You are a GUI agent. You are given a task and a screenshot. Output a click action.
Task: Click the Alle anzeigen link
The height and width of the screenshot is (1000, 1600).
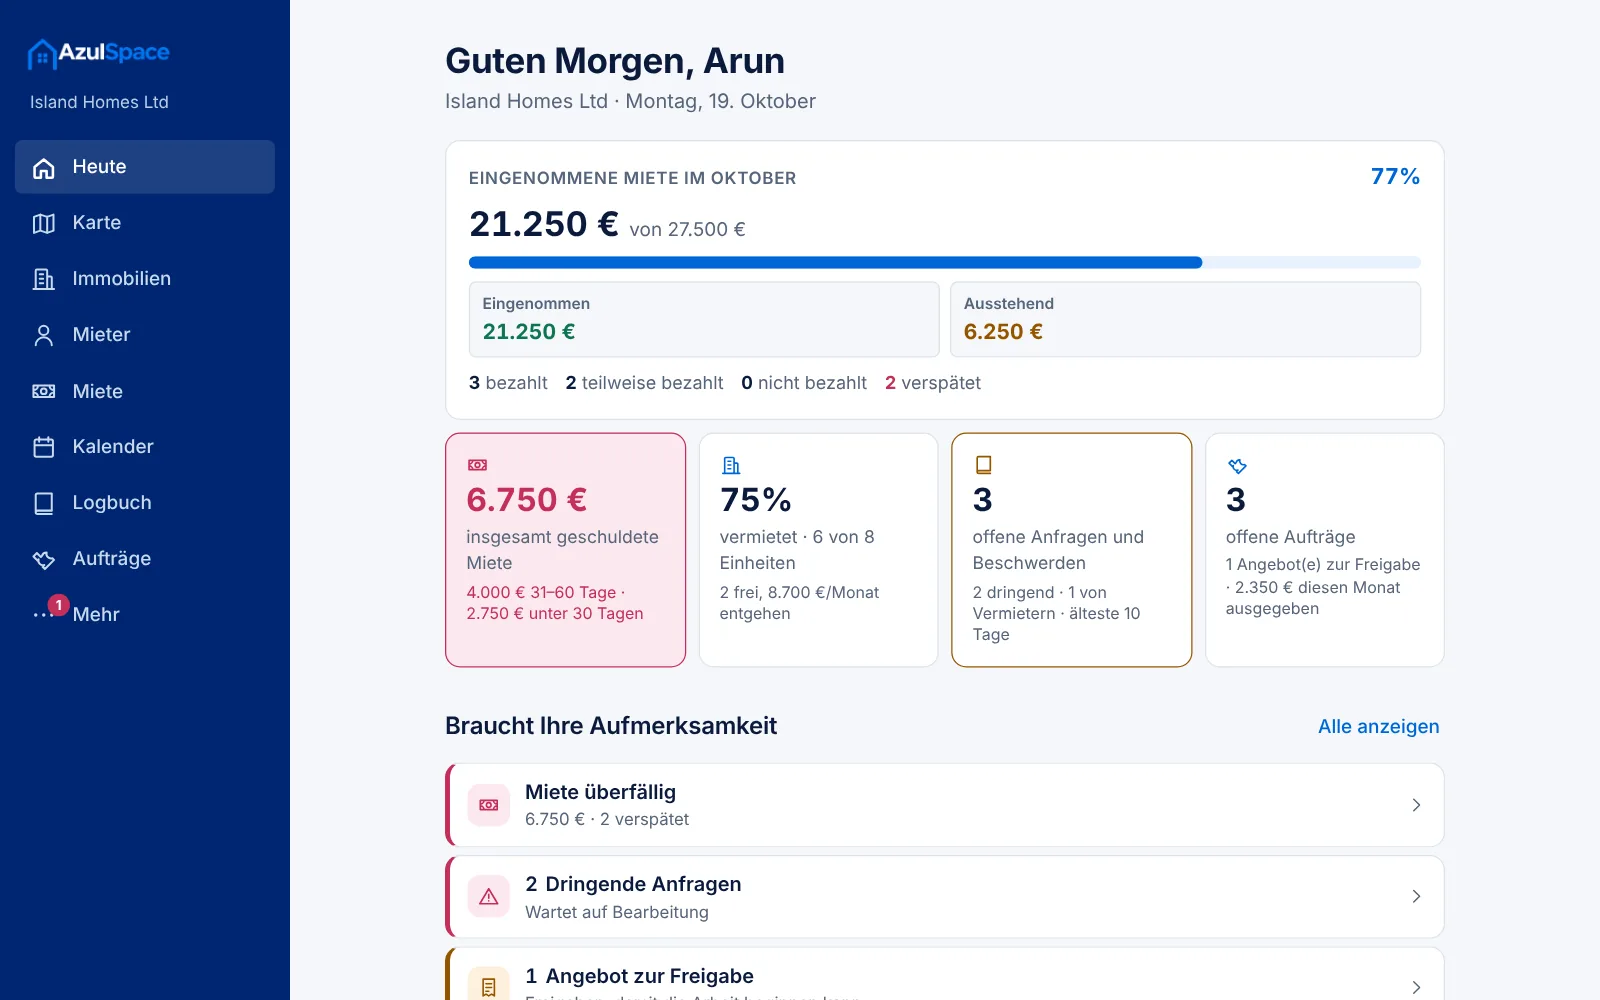(1378, 727)
